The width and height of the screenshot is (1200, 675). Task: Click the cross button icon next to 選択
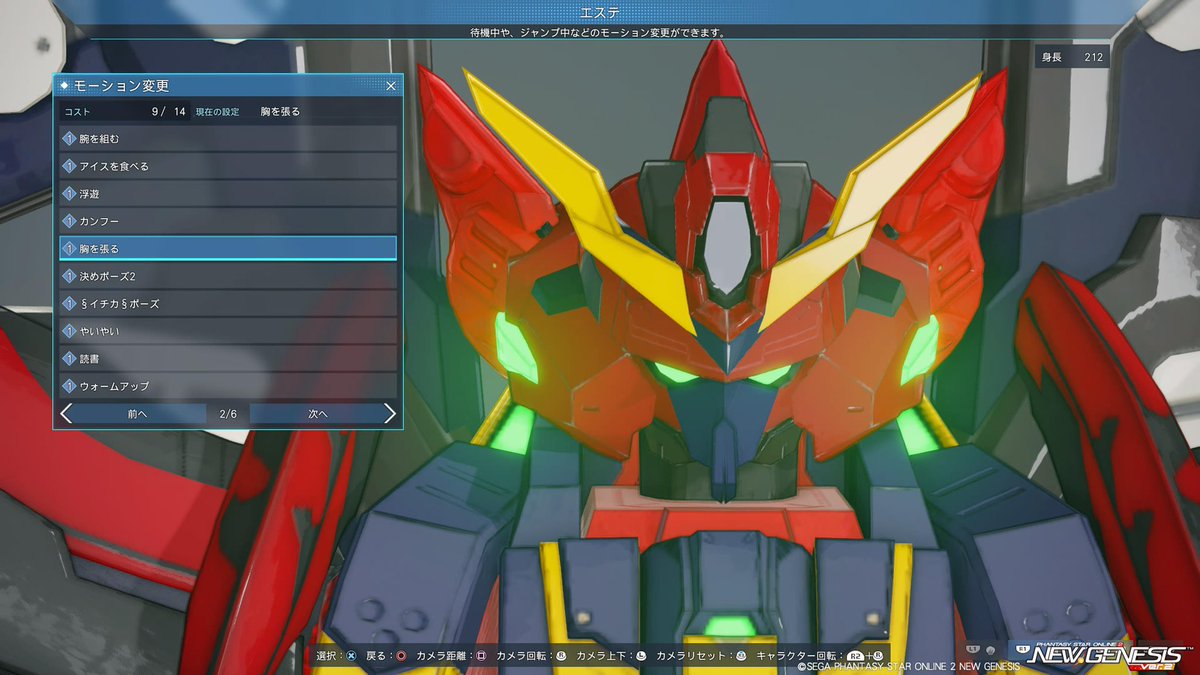click(351, 656)
